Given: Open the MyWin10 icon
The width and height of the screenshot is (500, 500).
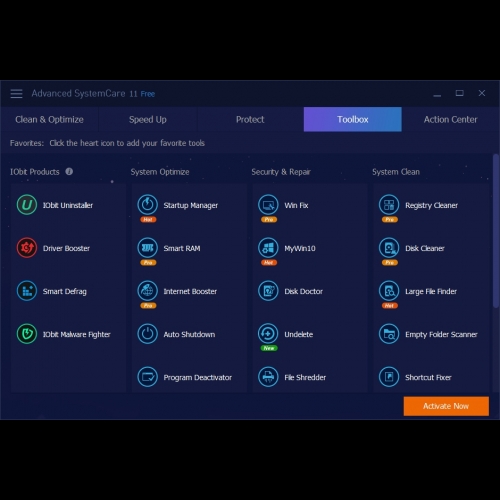Looking at the screenshot, I should point(268,248).
